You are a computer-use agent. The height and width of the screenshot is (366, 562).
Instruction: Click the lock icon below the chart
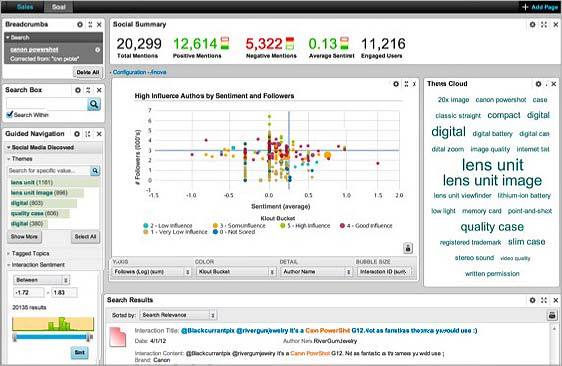tap(408, 248)
